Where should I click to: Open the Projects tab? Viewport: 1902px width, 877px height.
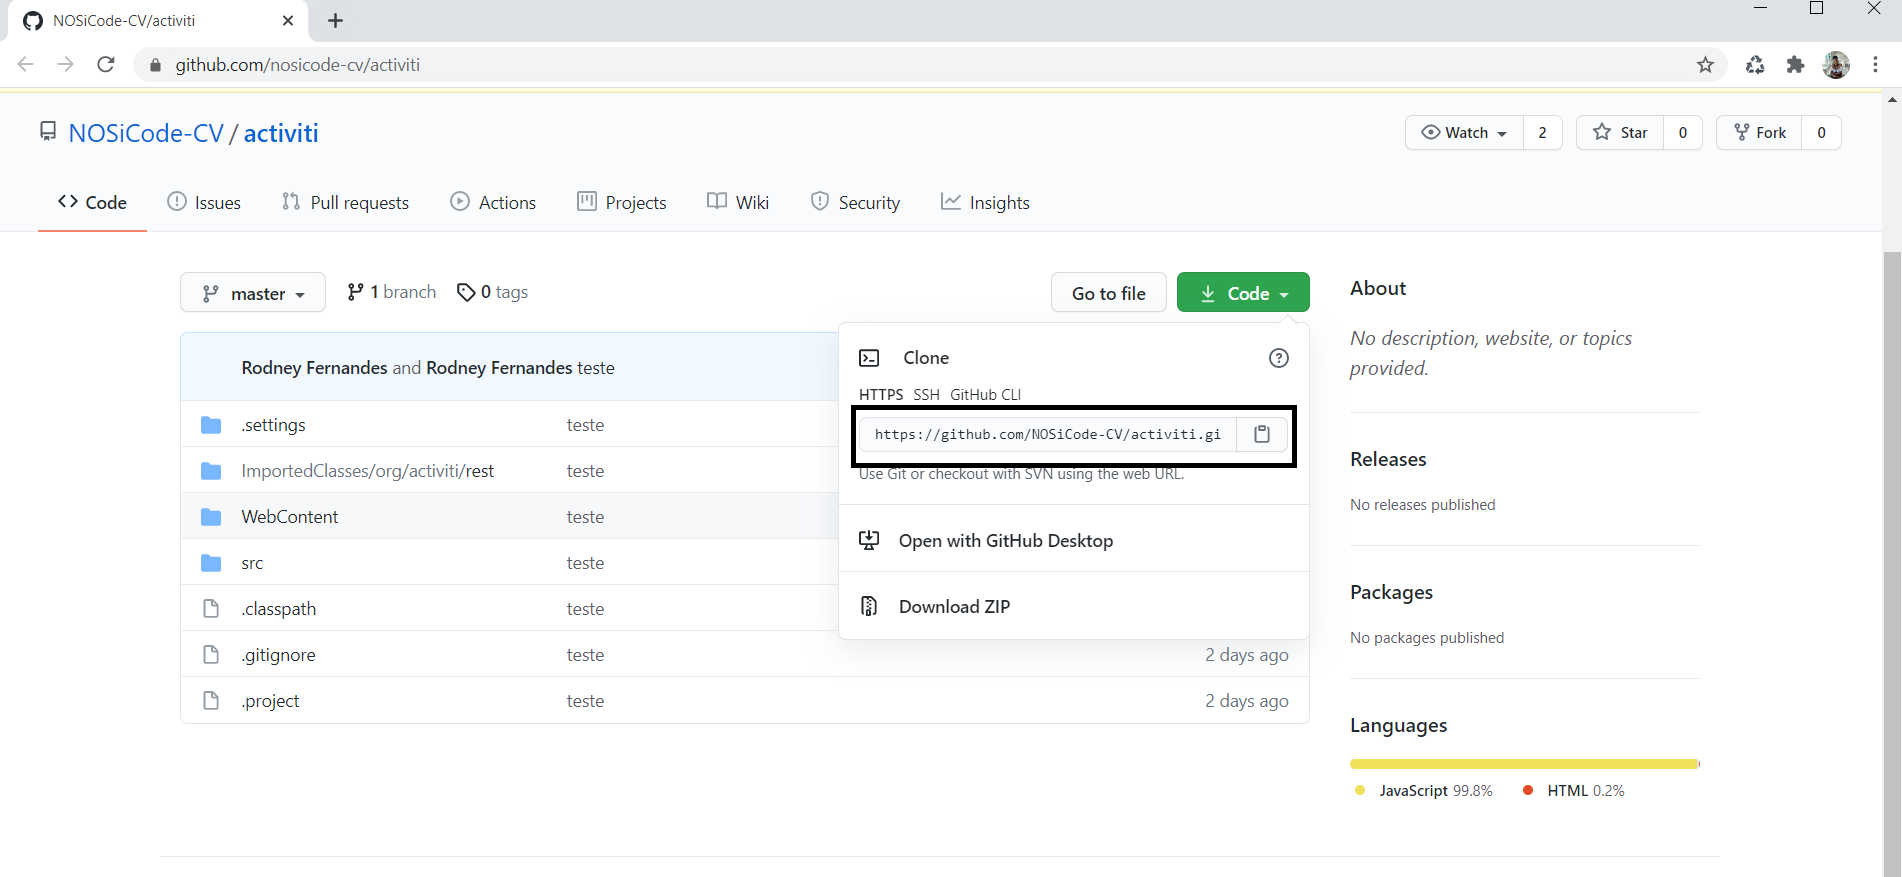tap(622, 202)
